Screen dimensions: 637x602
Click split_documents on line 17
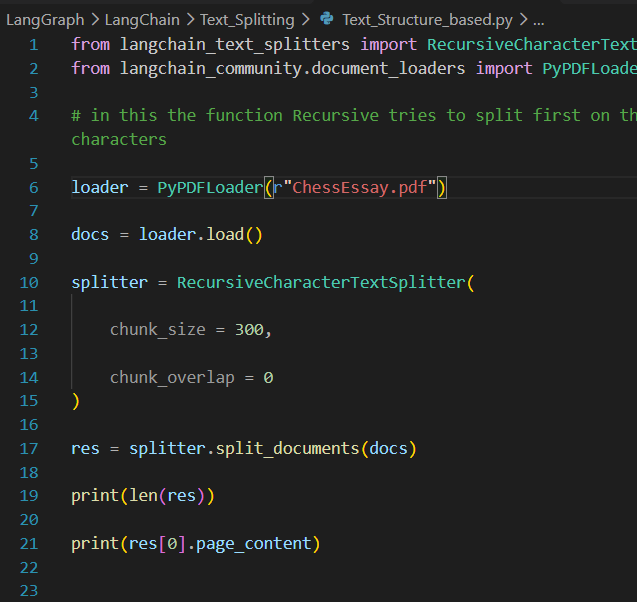(x=287, y=449)
